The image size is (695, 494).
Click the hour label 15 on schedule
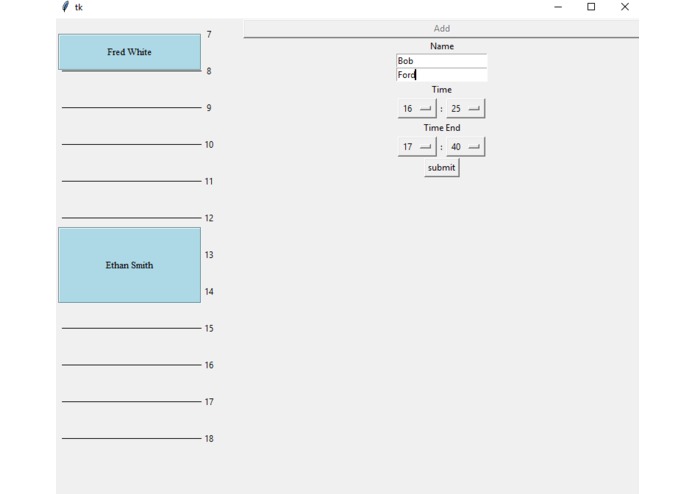[209, 328]
